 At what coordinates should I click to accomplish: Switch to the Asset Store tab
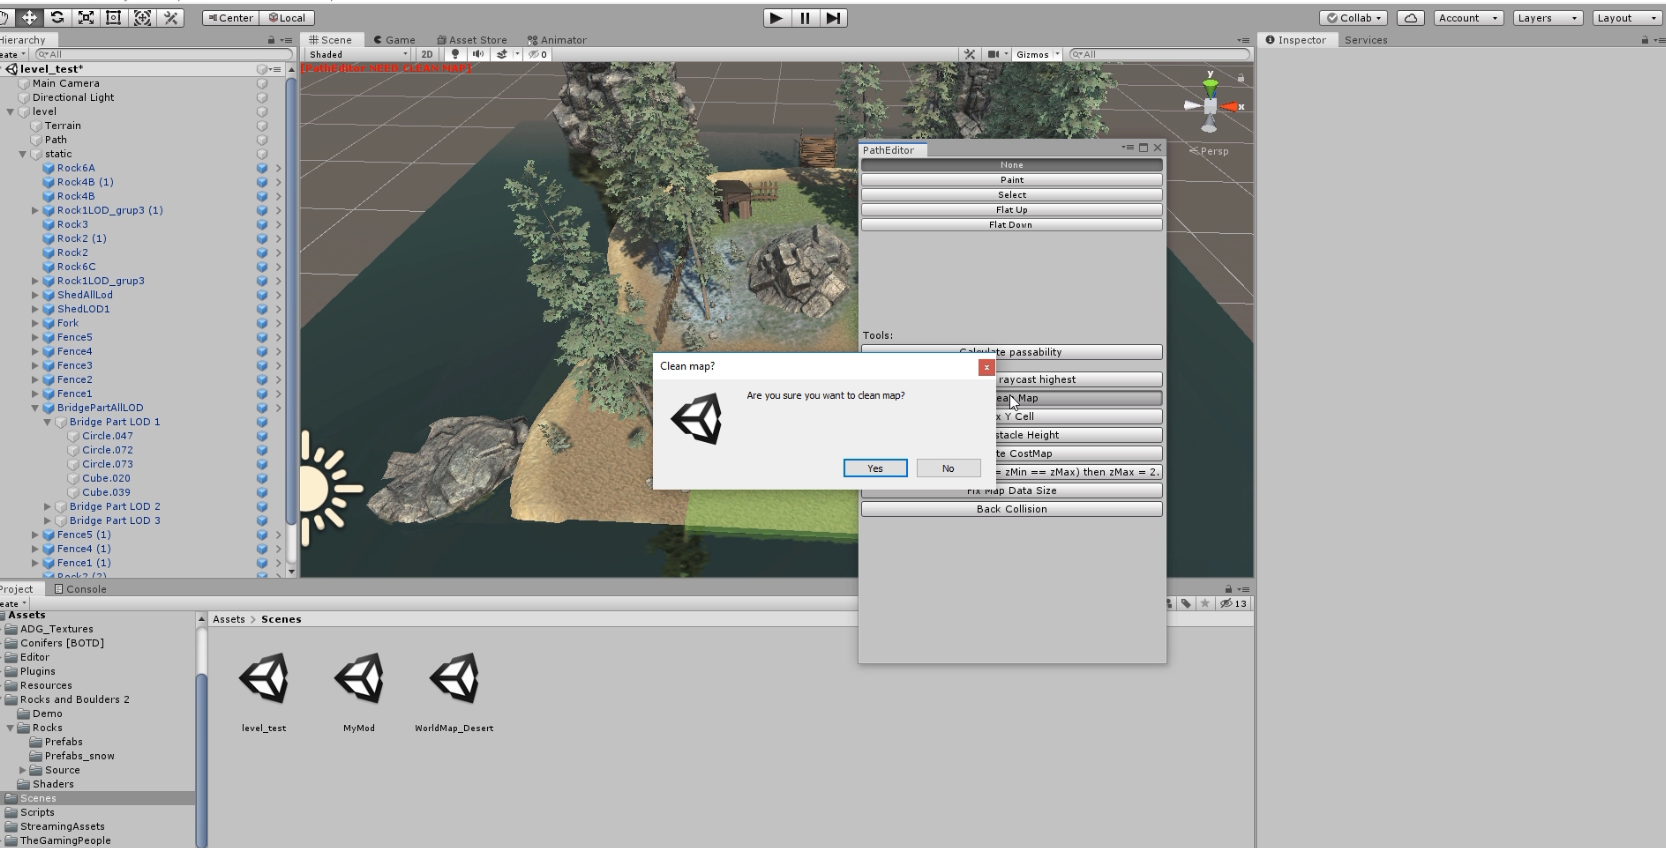[471, 40]
